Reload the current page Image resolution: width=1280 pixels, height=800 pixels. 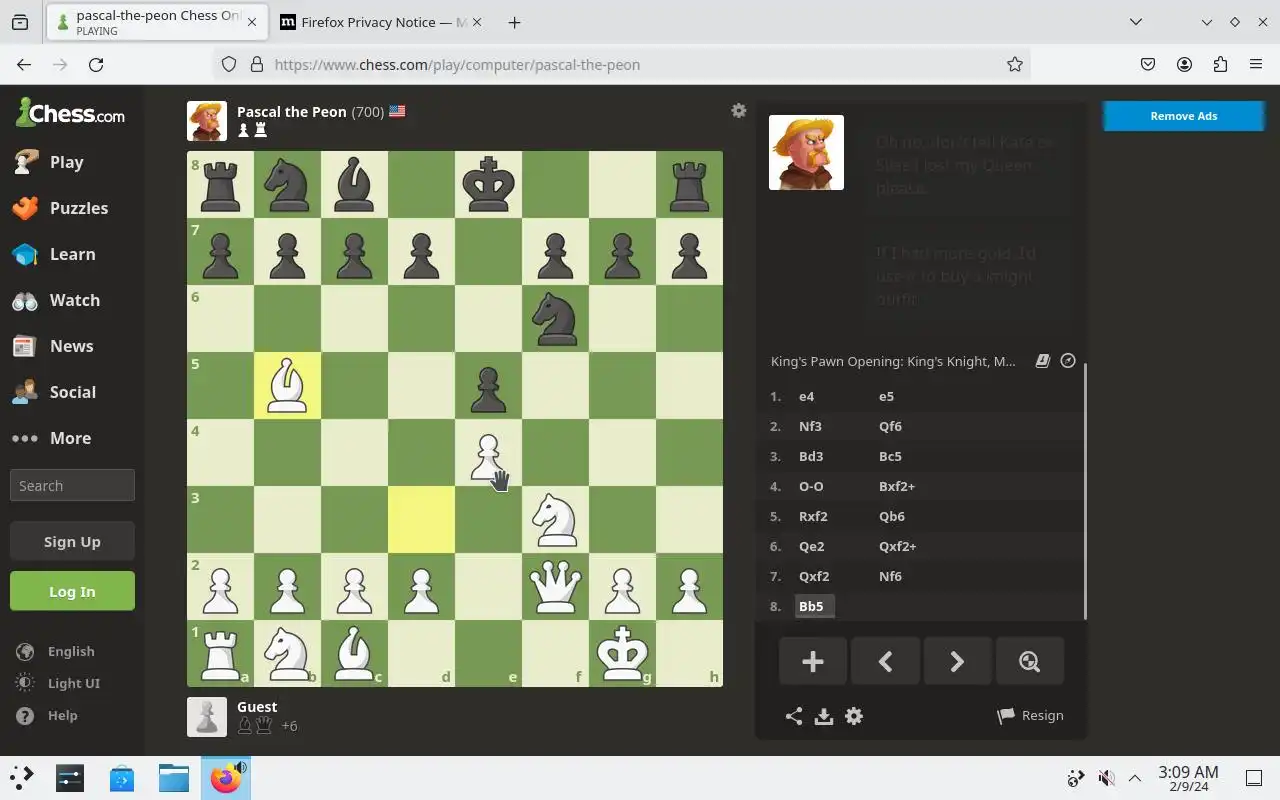point(96,64)
